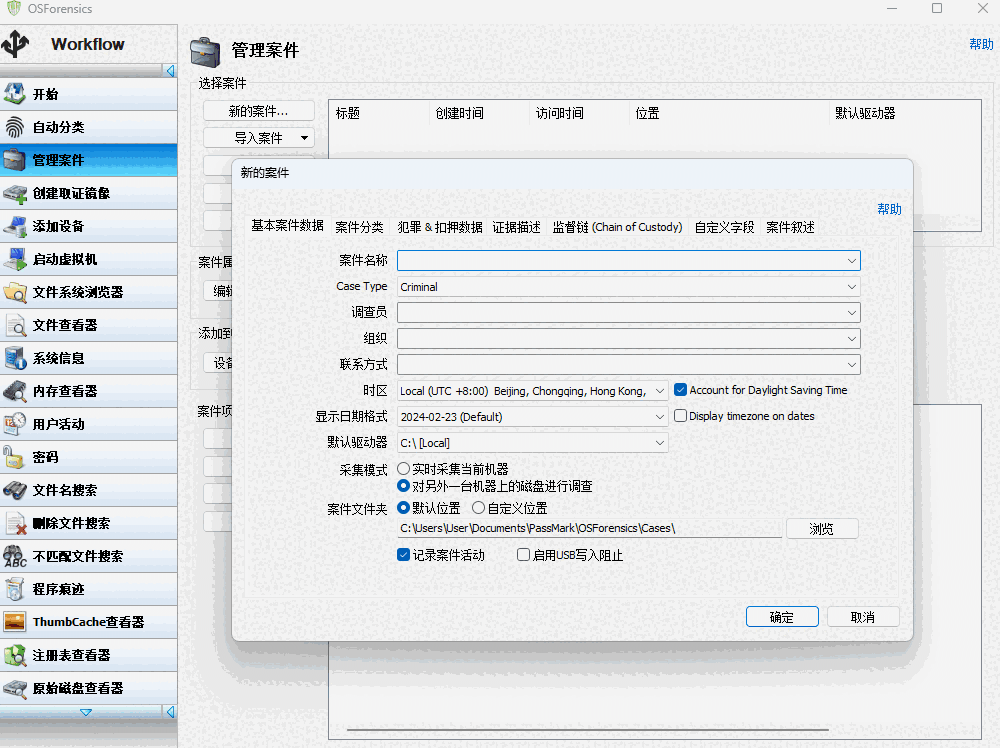Open the 密码 key icon

tap(15, 457)
